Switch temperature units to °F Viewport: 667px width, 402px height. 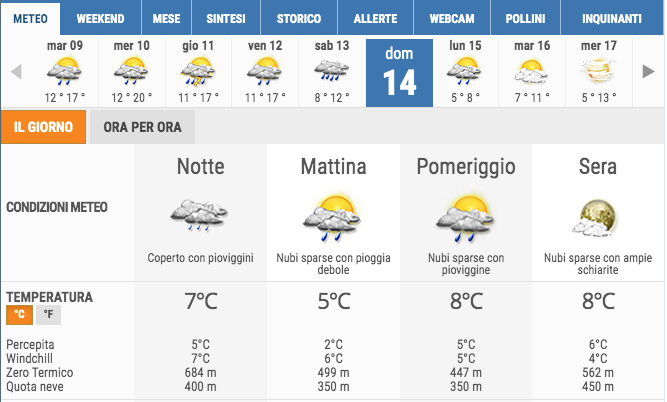coord(48,315)
